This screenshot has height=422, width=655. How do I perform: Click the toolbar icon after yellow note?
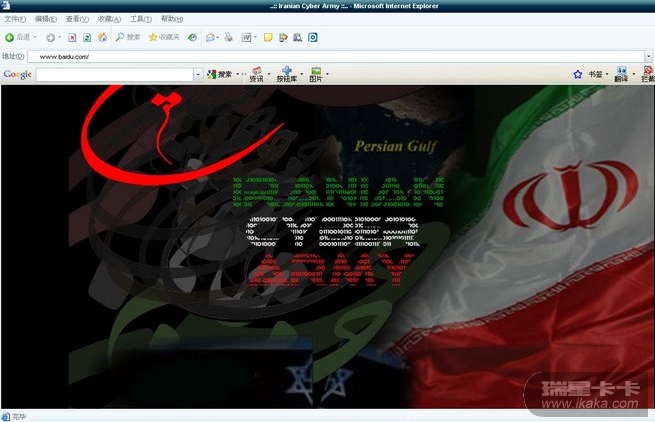click(283, 38)
